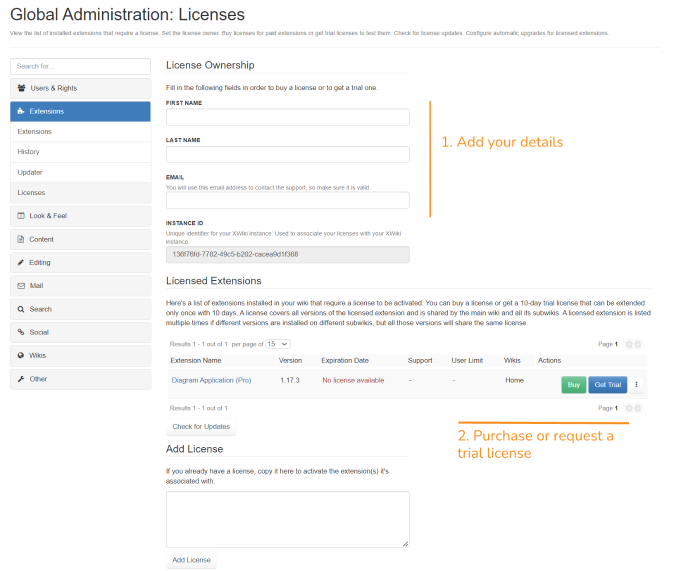Click the Users & Rights group icon
The height and width of the screenshot is (571, 700).
(21, 88)
